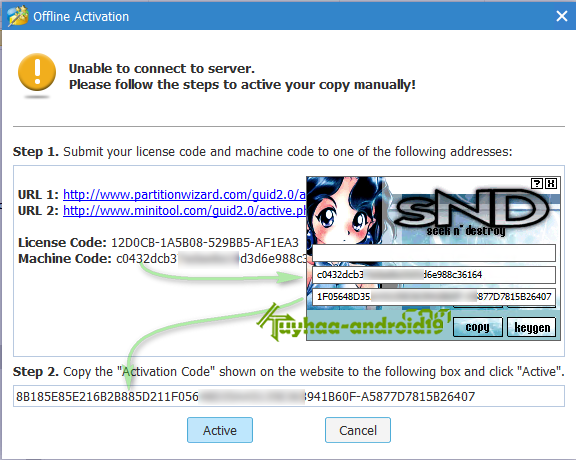Click the SND seek n' destroy logo

[471, 211]
